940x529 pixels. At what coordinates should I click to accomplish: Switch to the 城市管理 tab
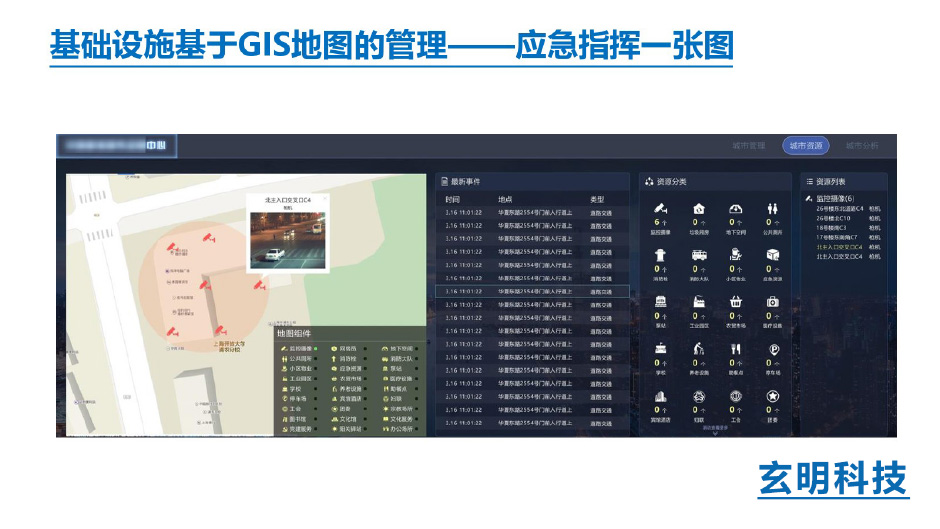point(748,146)
